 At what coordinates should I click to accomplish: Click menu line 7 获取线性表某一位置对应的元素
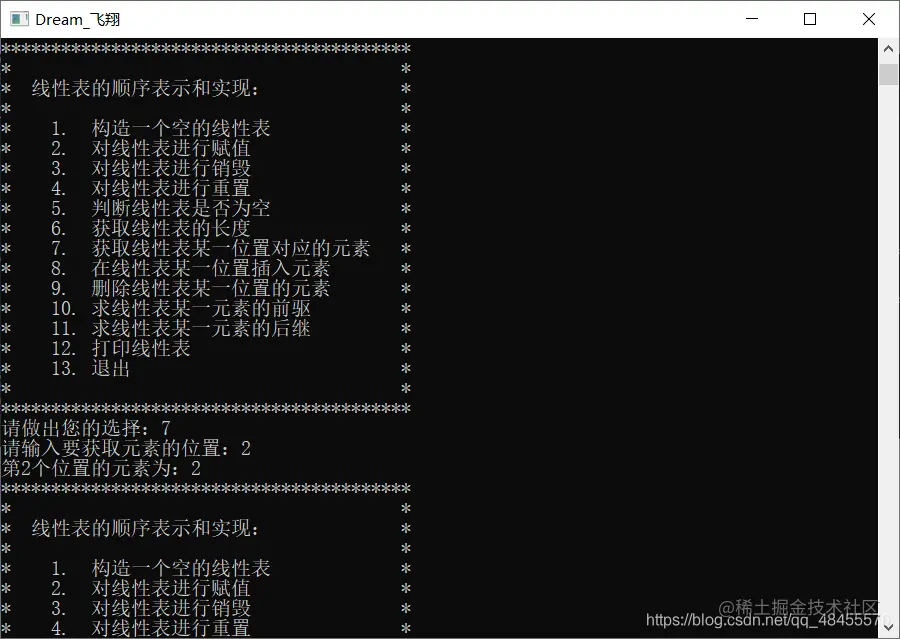210,248
